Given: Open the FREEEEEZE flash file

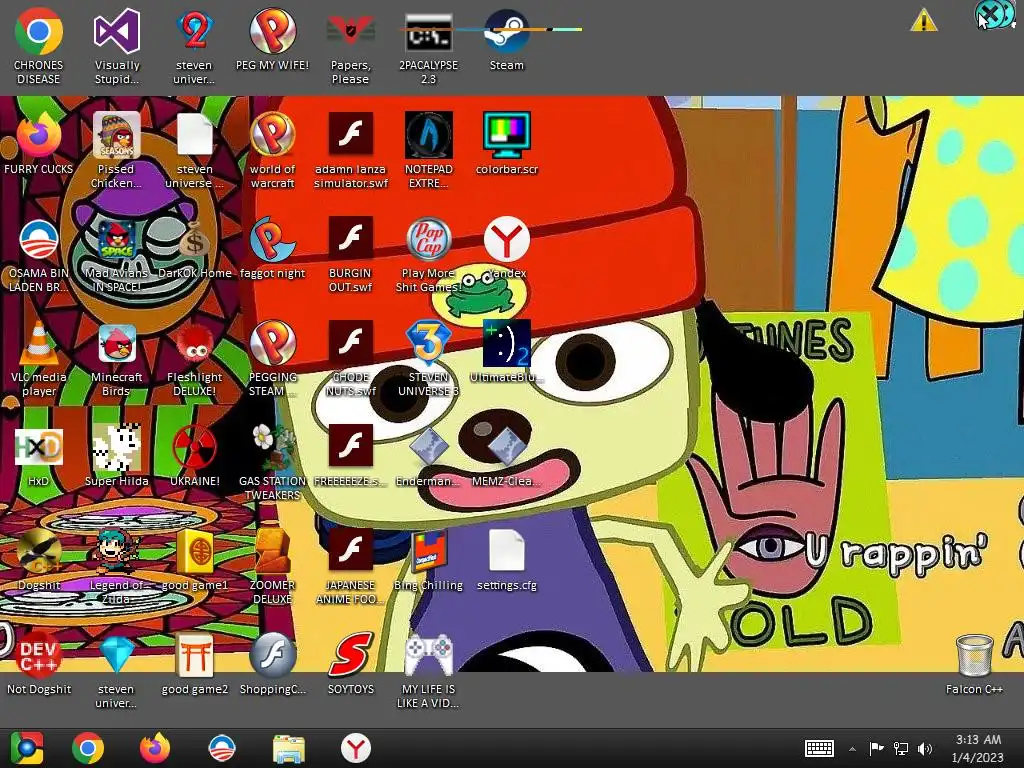Looking at the screenshot, I should click(x=350, y=447).
